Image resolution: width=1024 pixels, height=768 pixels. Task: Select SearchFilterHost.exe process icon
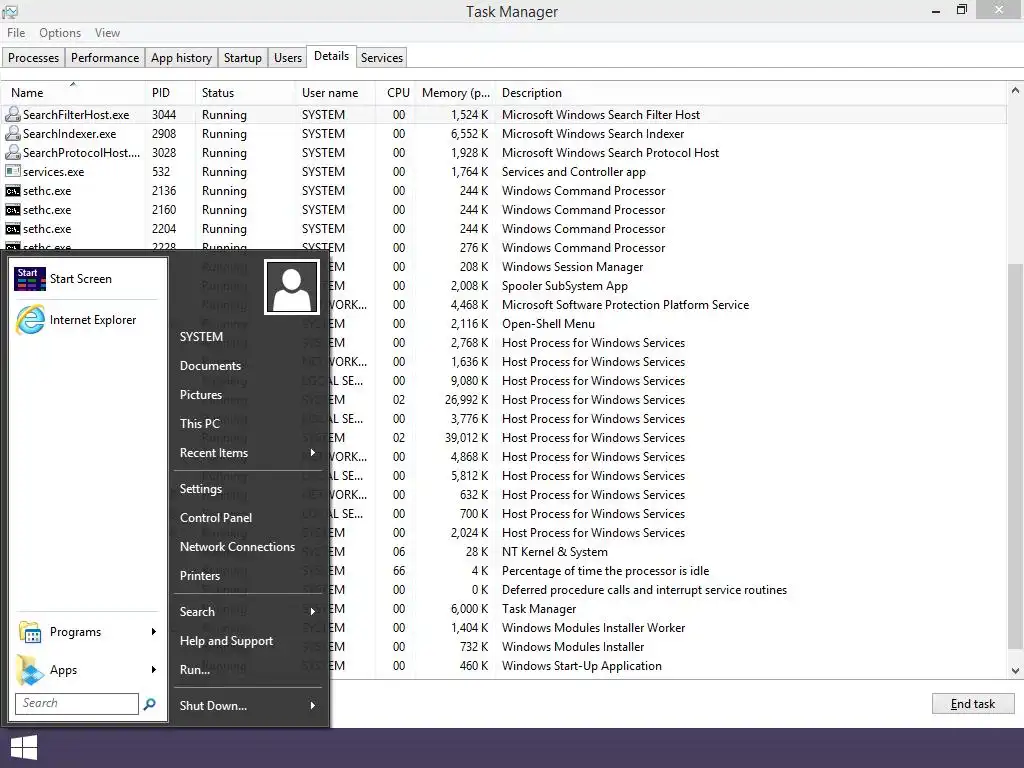12,114
